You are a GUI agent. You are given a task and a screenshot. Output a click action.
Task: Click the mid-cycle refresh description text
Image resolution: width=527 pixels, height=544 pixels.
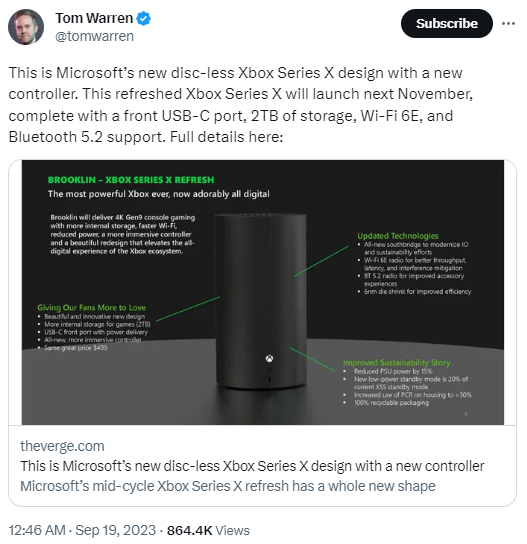228,486
